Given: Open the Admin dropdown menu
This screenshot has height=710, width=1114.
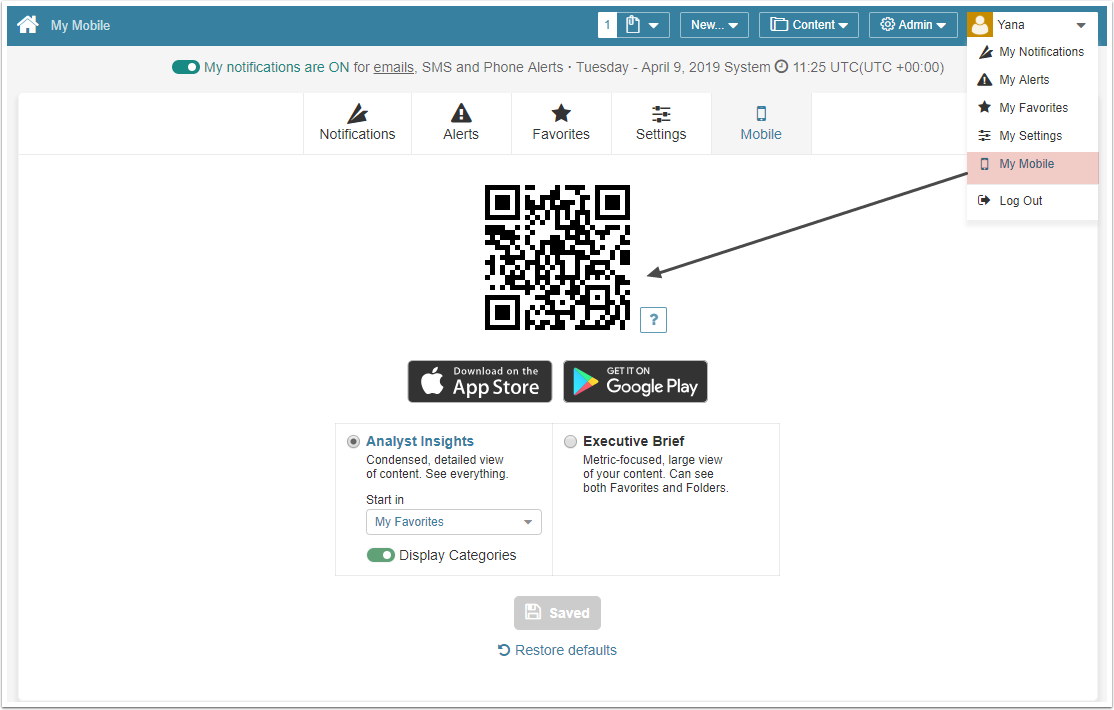Looking at the screenshot, I should tap(913, 25).
